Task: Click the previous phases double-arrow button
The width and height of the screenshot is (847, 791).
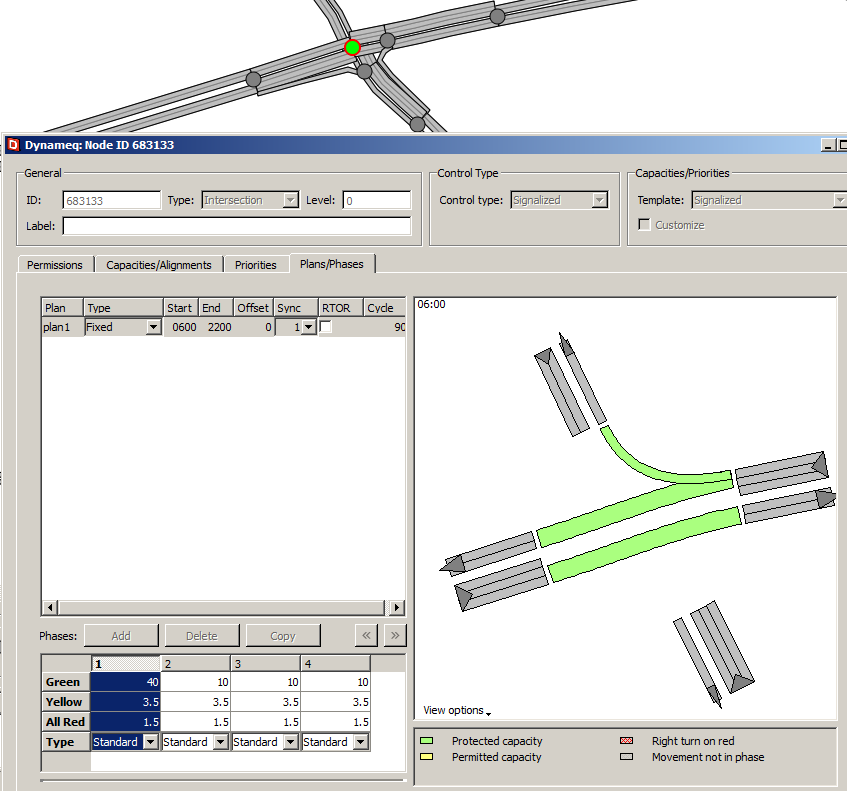Action: [x=366, y=635]
